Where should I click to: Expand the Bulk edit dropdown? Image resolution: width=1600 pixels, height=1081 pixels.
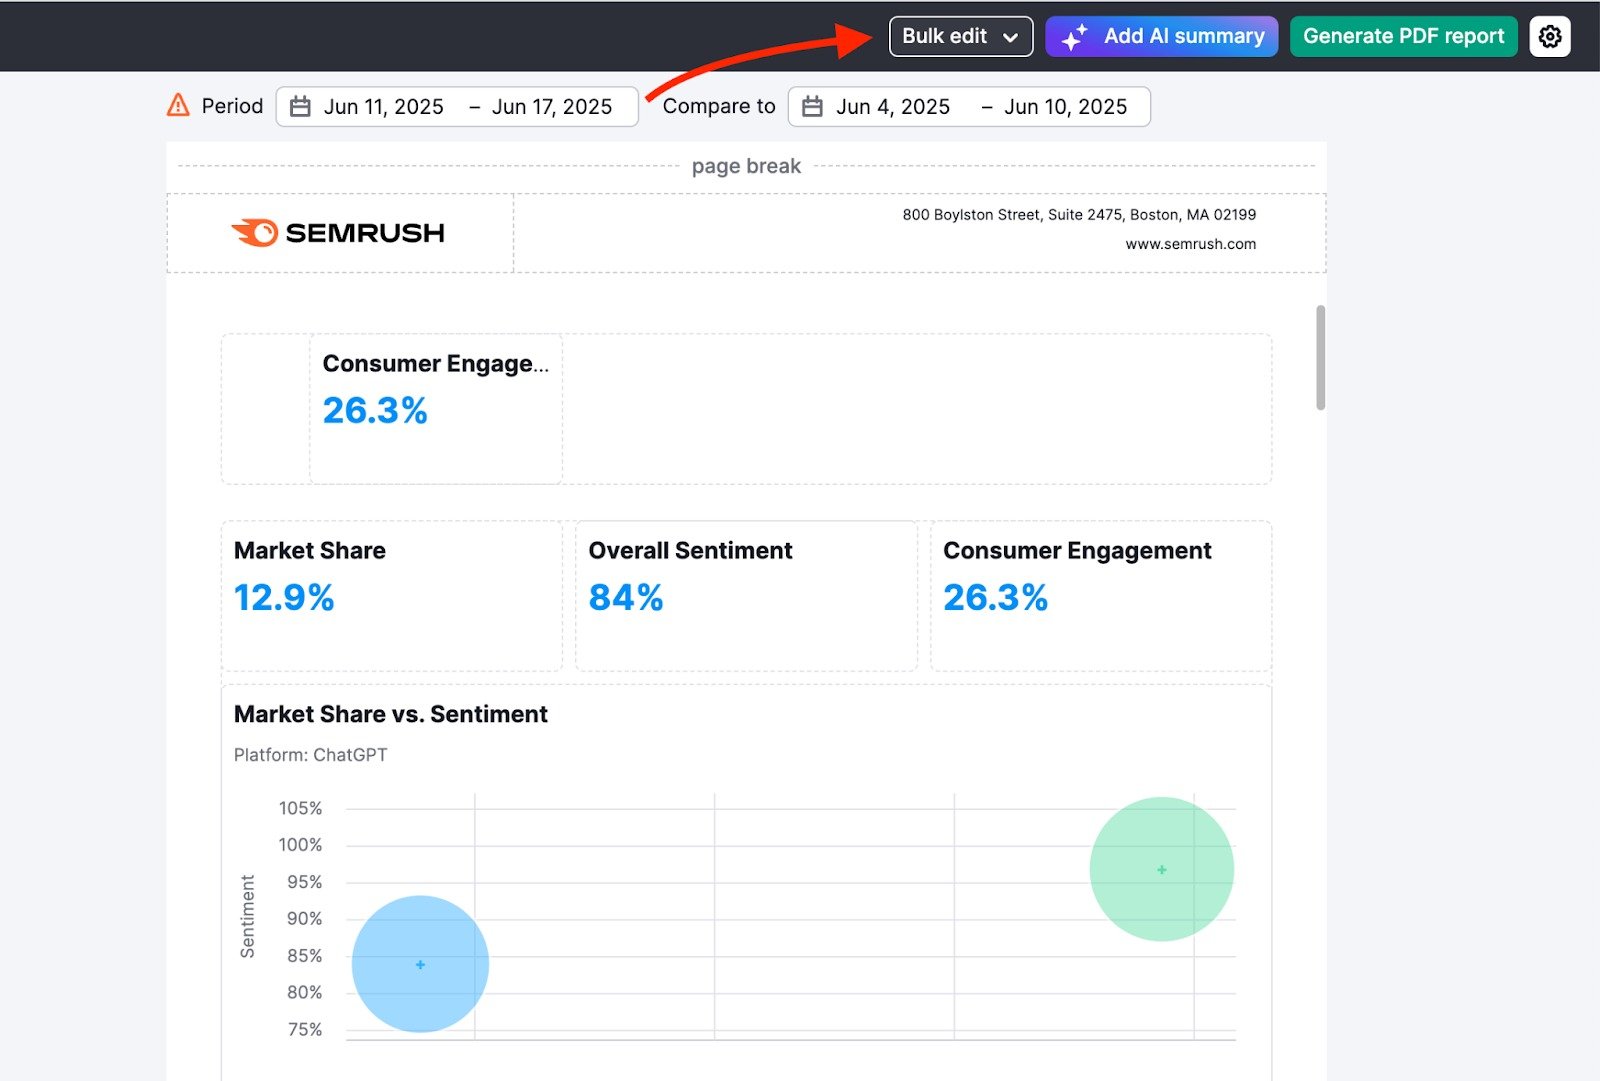[x=960, y=36]
